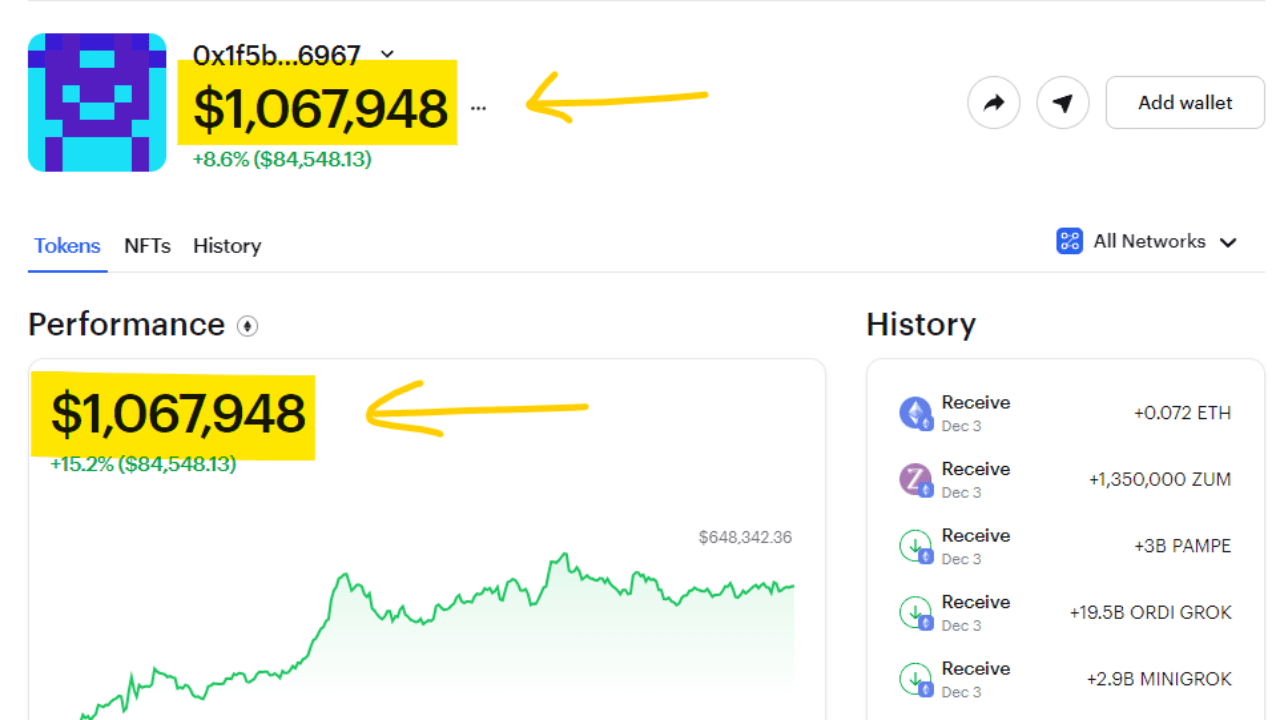Open the NFTs tab
The height and width of the screenshot is (720, 1280).
(147, 246)
